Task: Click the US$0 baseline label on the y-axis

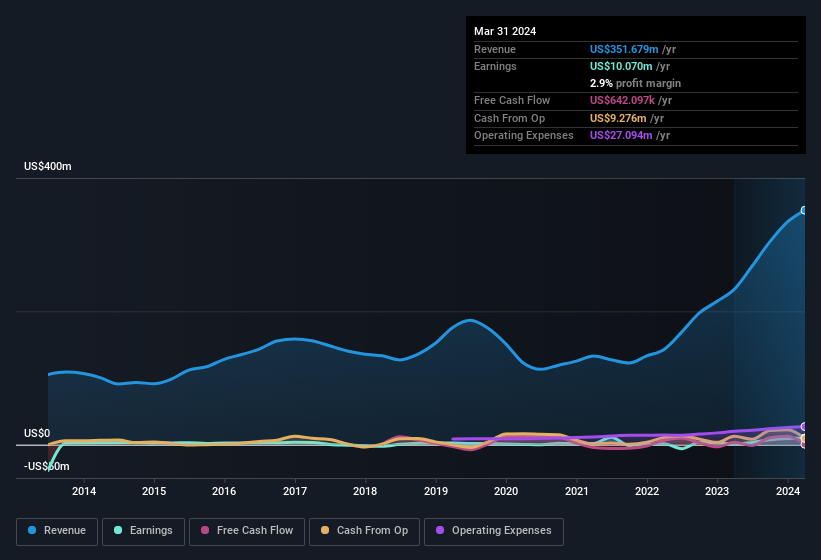Action: pyautogui.click(x=37, y=433)
